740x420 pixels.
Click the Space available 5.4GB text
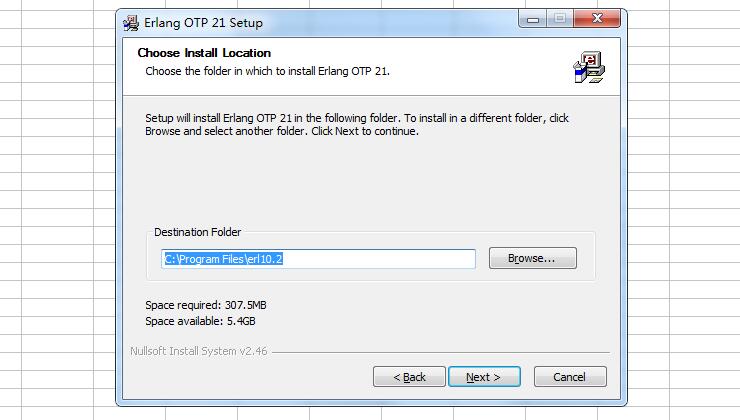pos(200,321)
